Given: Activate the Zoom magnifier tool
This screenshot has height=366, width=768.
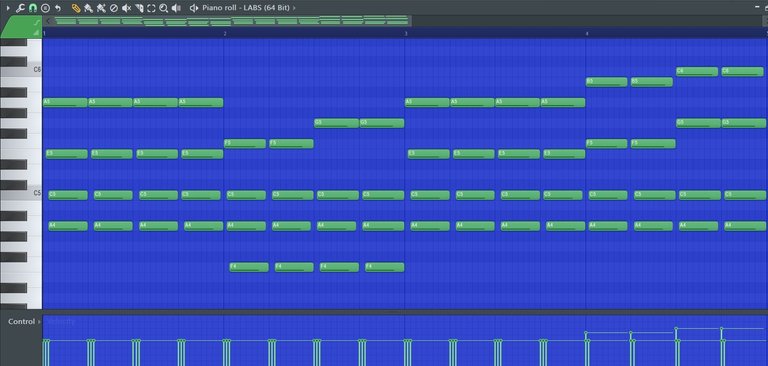Looking at the screenshot, I should (164, 8).
